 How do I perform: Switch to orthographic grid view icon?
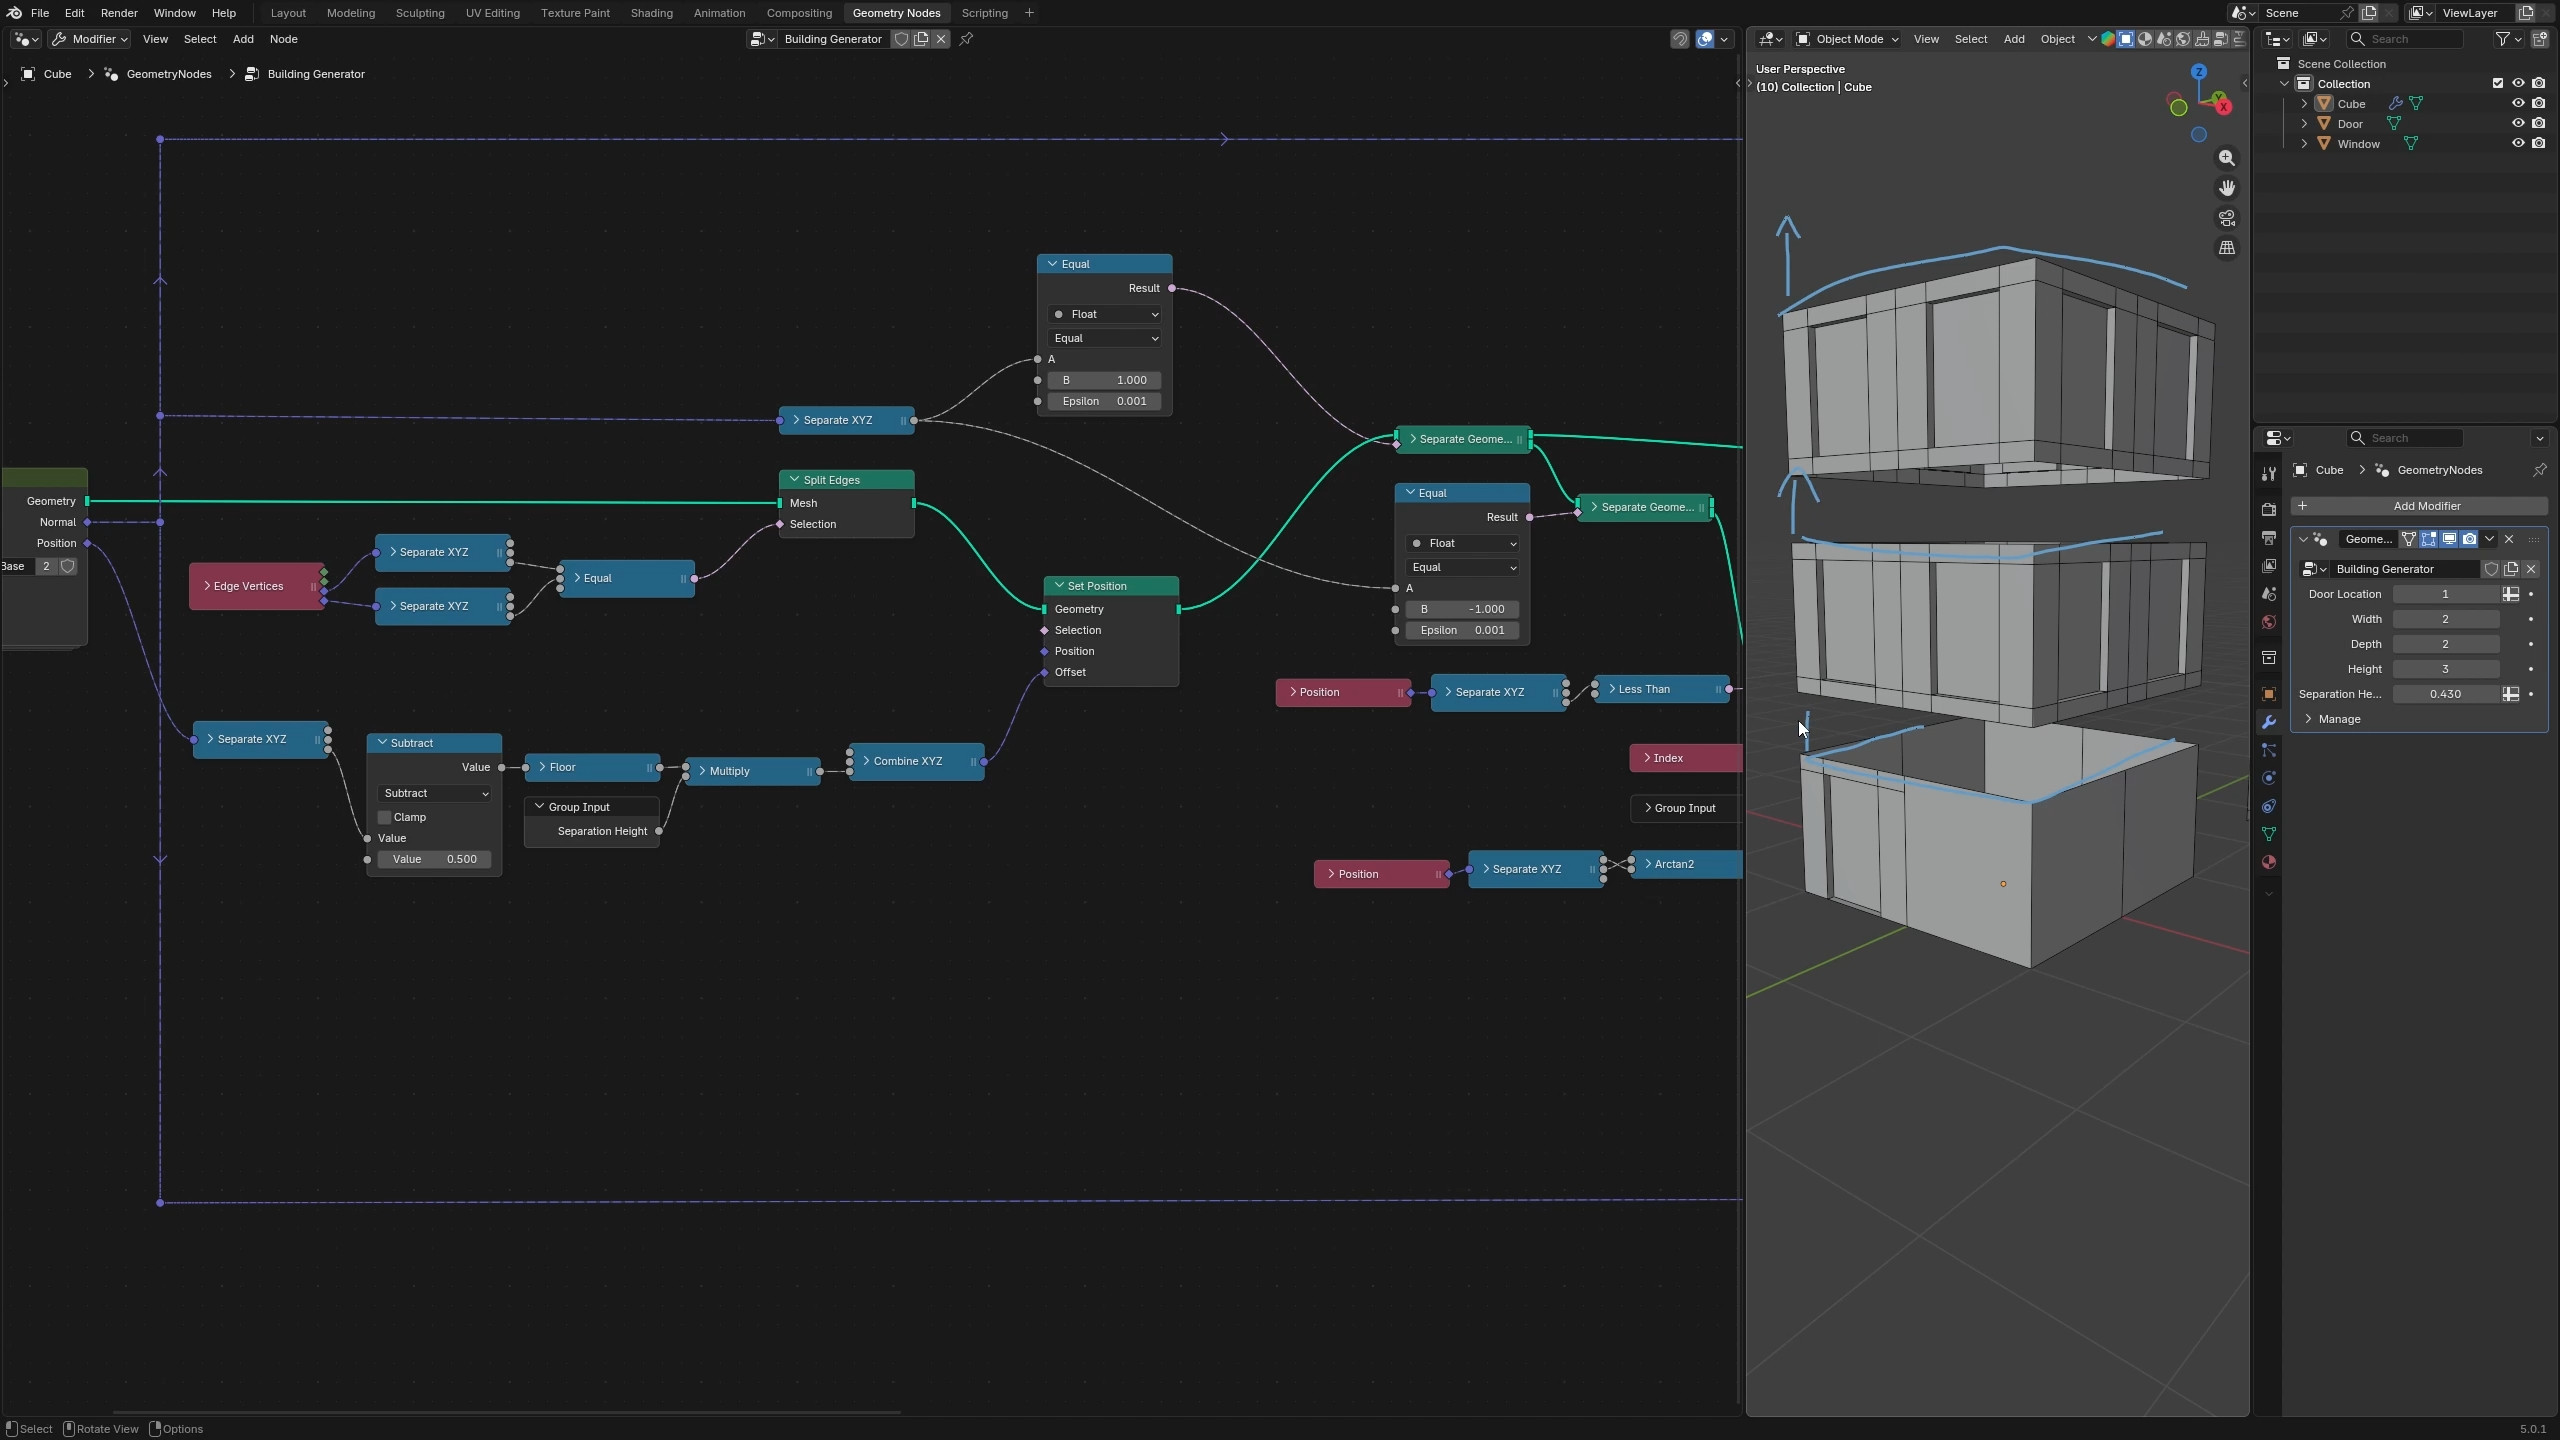[2226, 248]
